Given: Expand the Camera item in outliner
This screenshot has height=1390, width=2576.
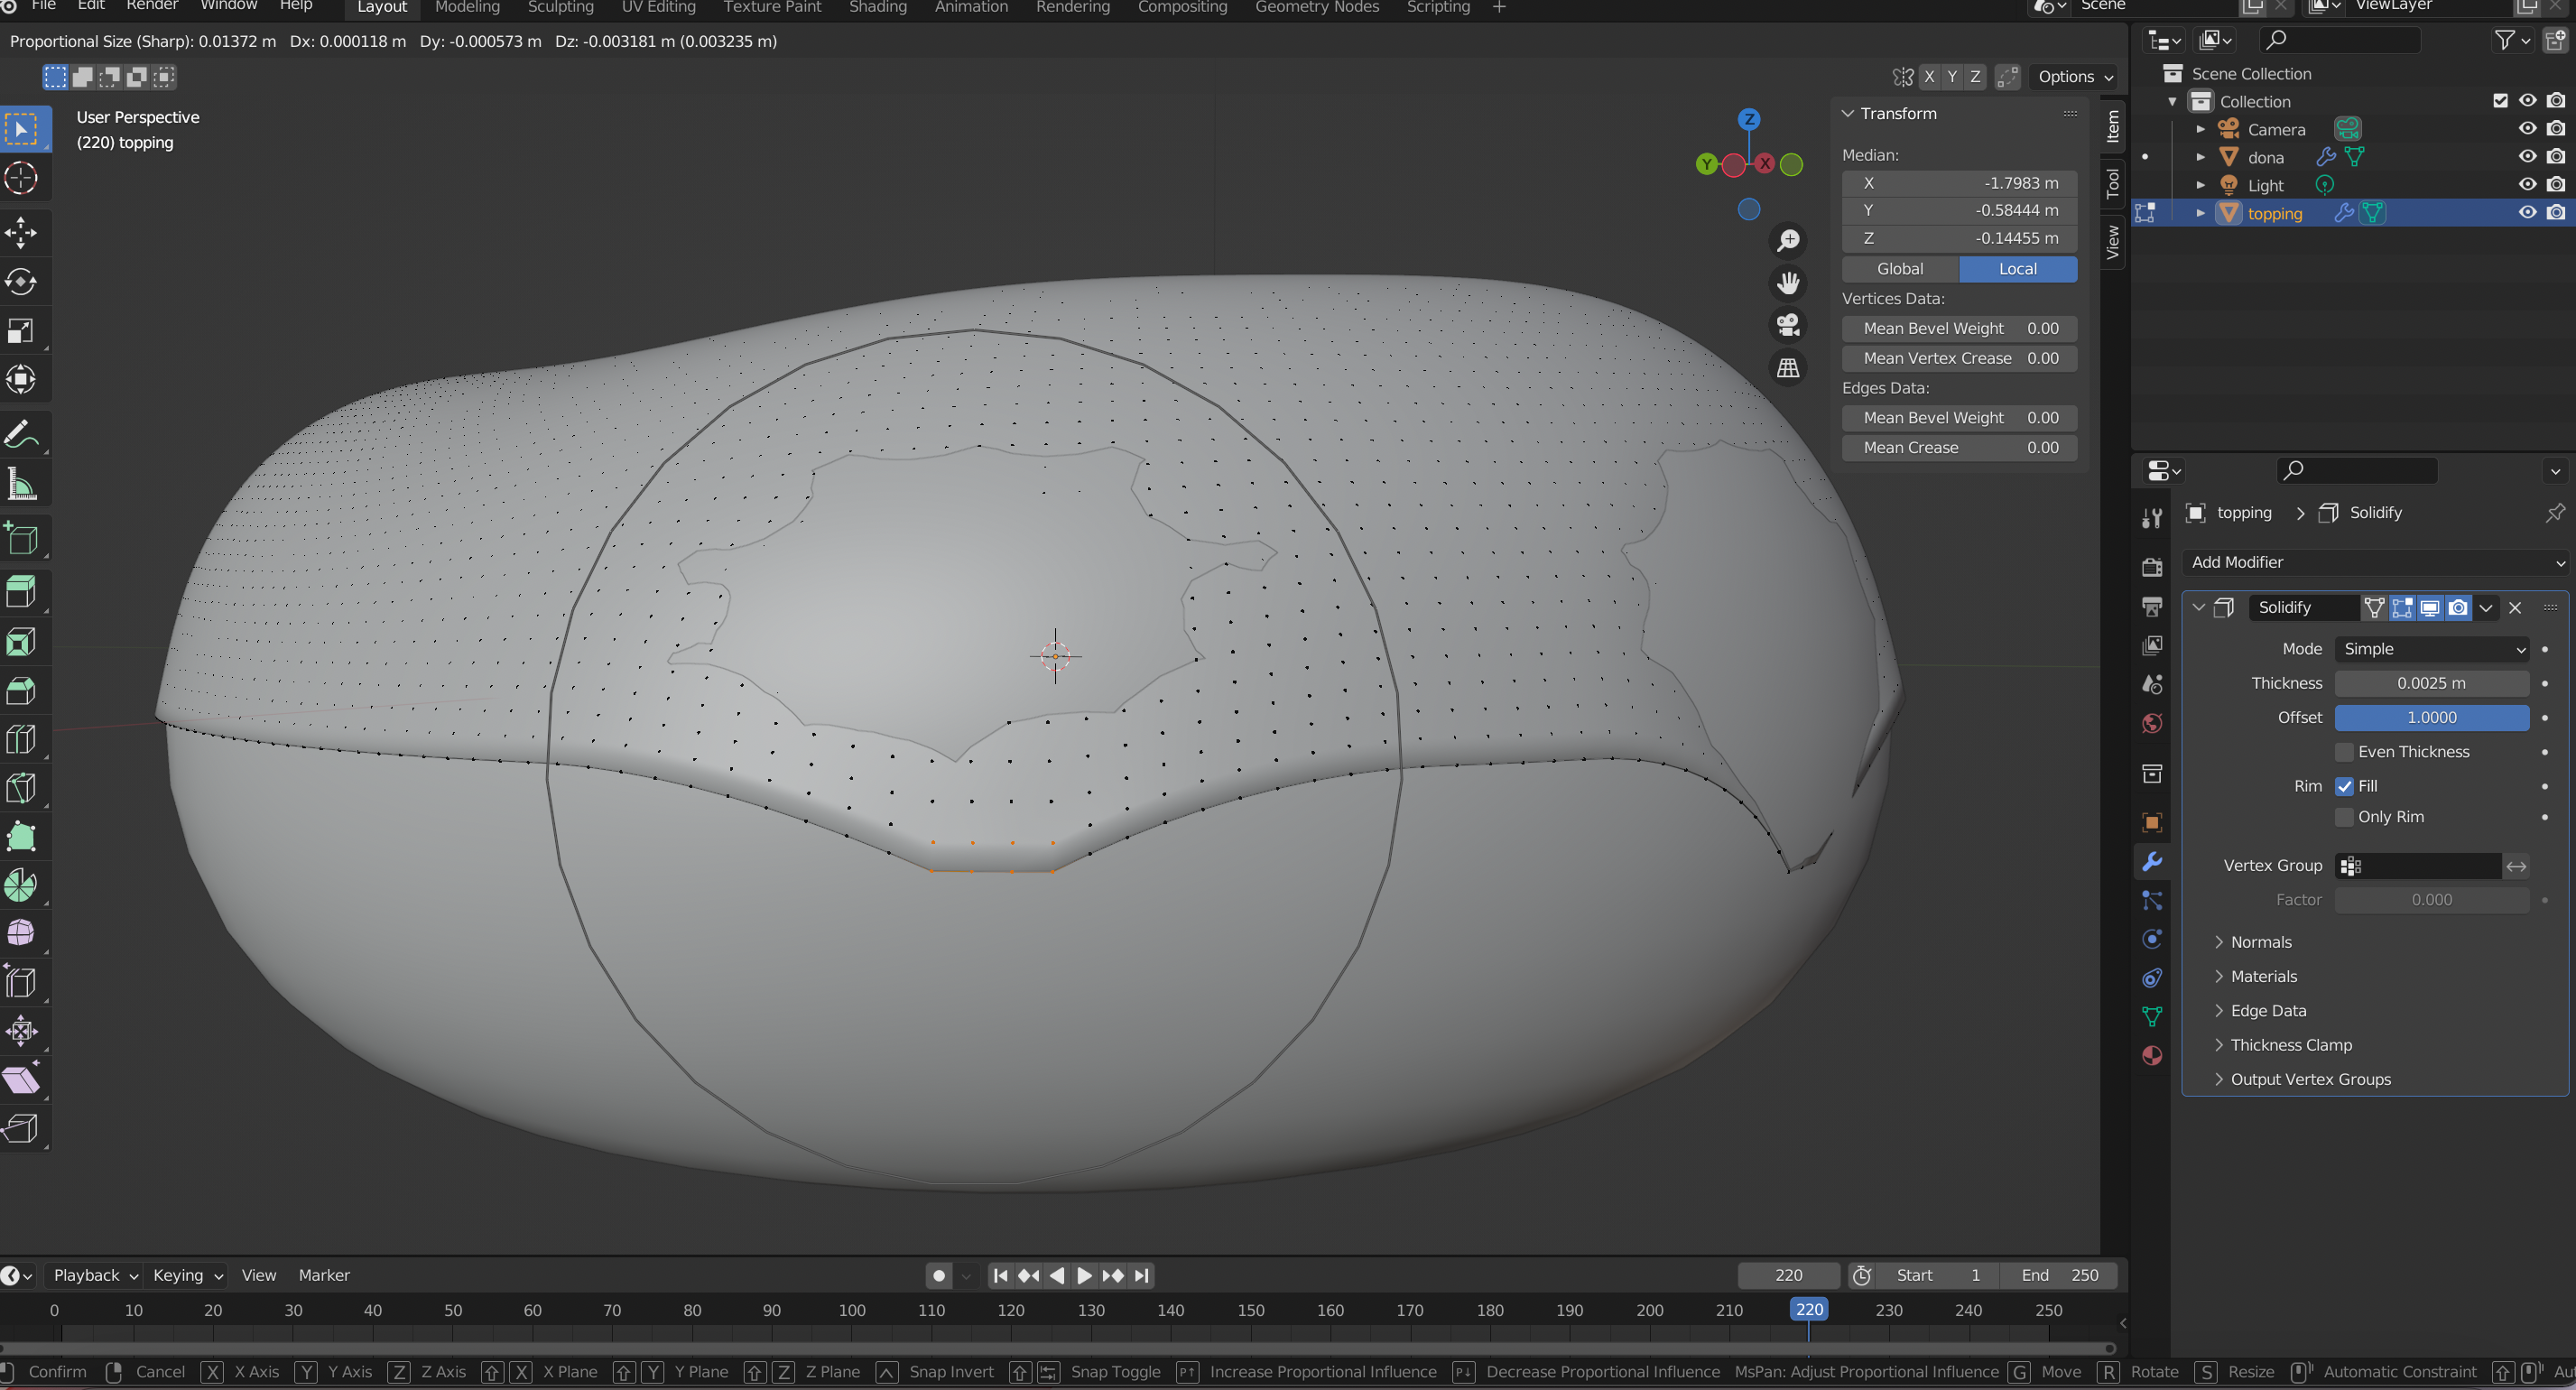Looking at the screenshot, I should (2200, 129).
